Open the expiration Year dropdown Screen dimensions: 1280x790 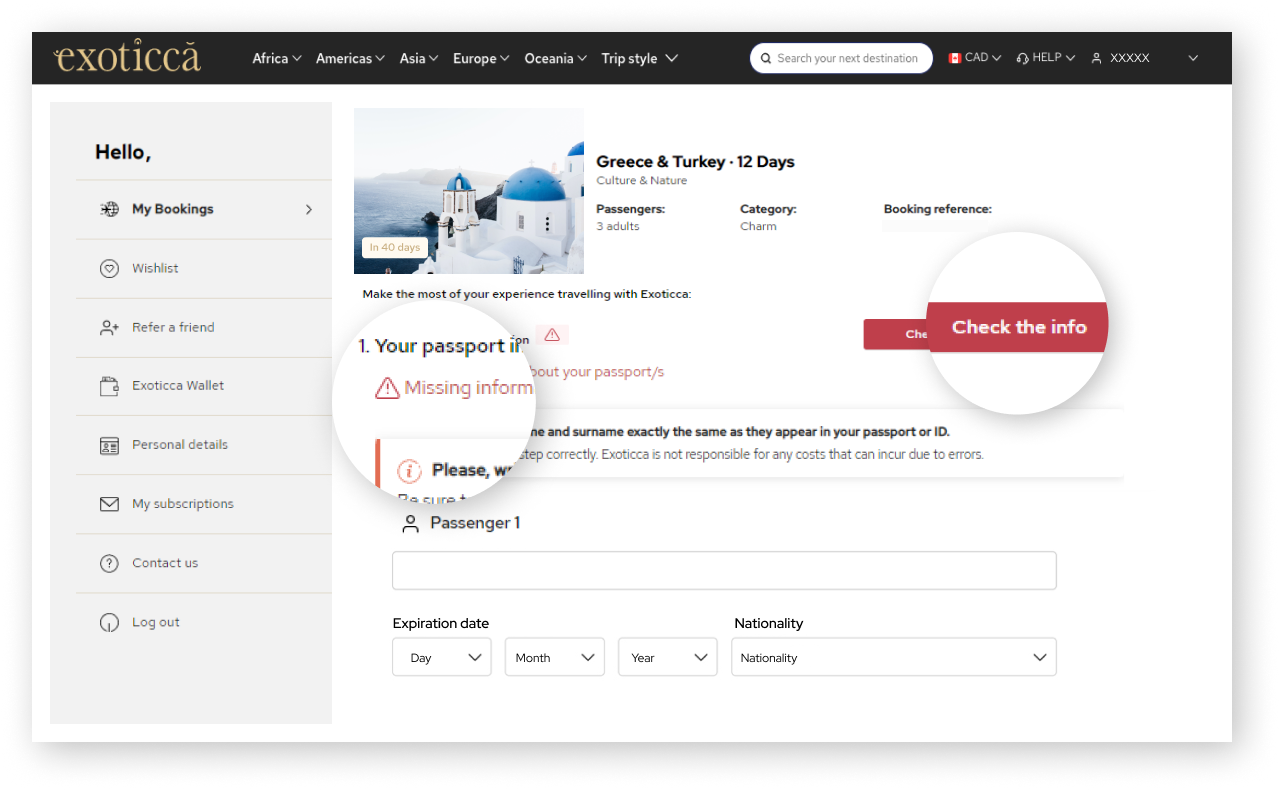point(668,657)
